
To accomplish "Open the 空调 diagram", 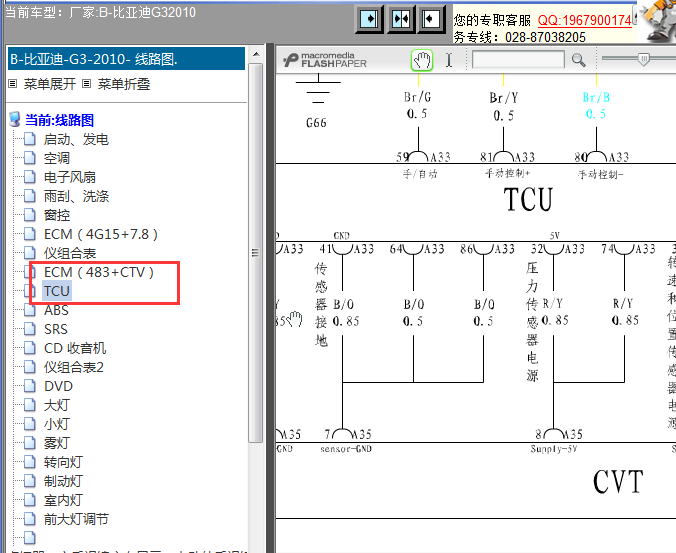I will point(56,158).
